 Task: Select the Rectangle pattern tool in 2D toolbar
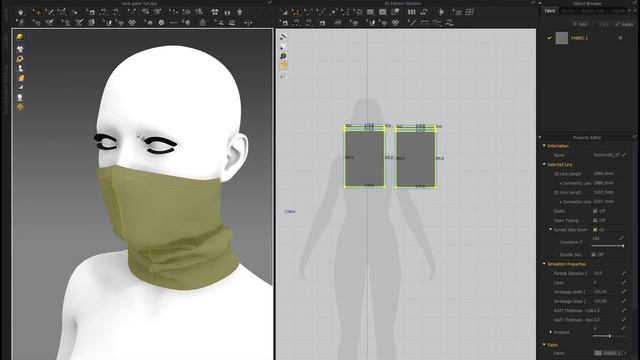click(x=370, y=12)
